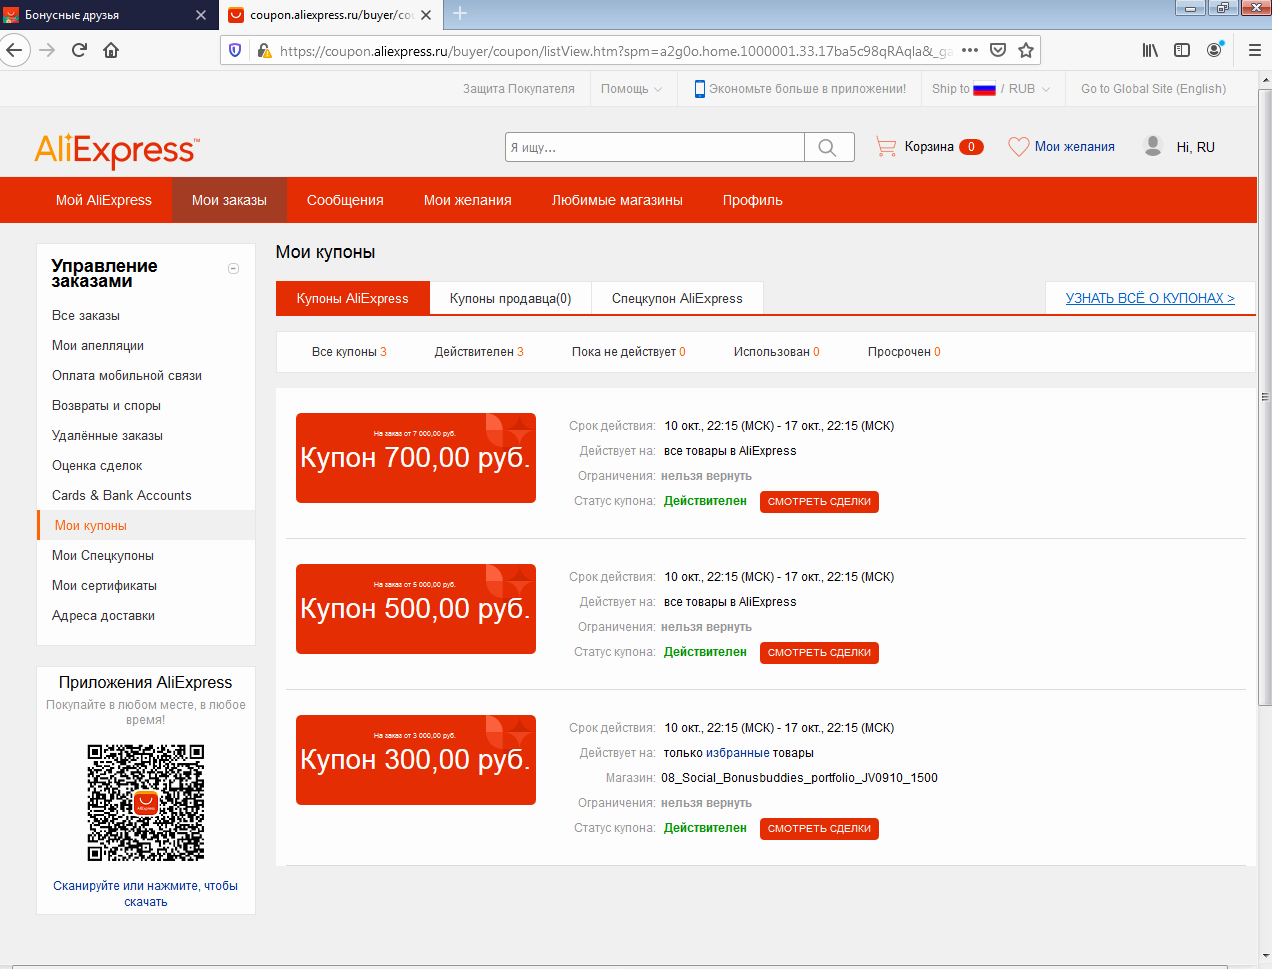Open Профиль menu item
1272x969 pixels.
(x=753, y=200)
